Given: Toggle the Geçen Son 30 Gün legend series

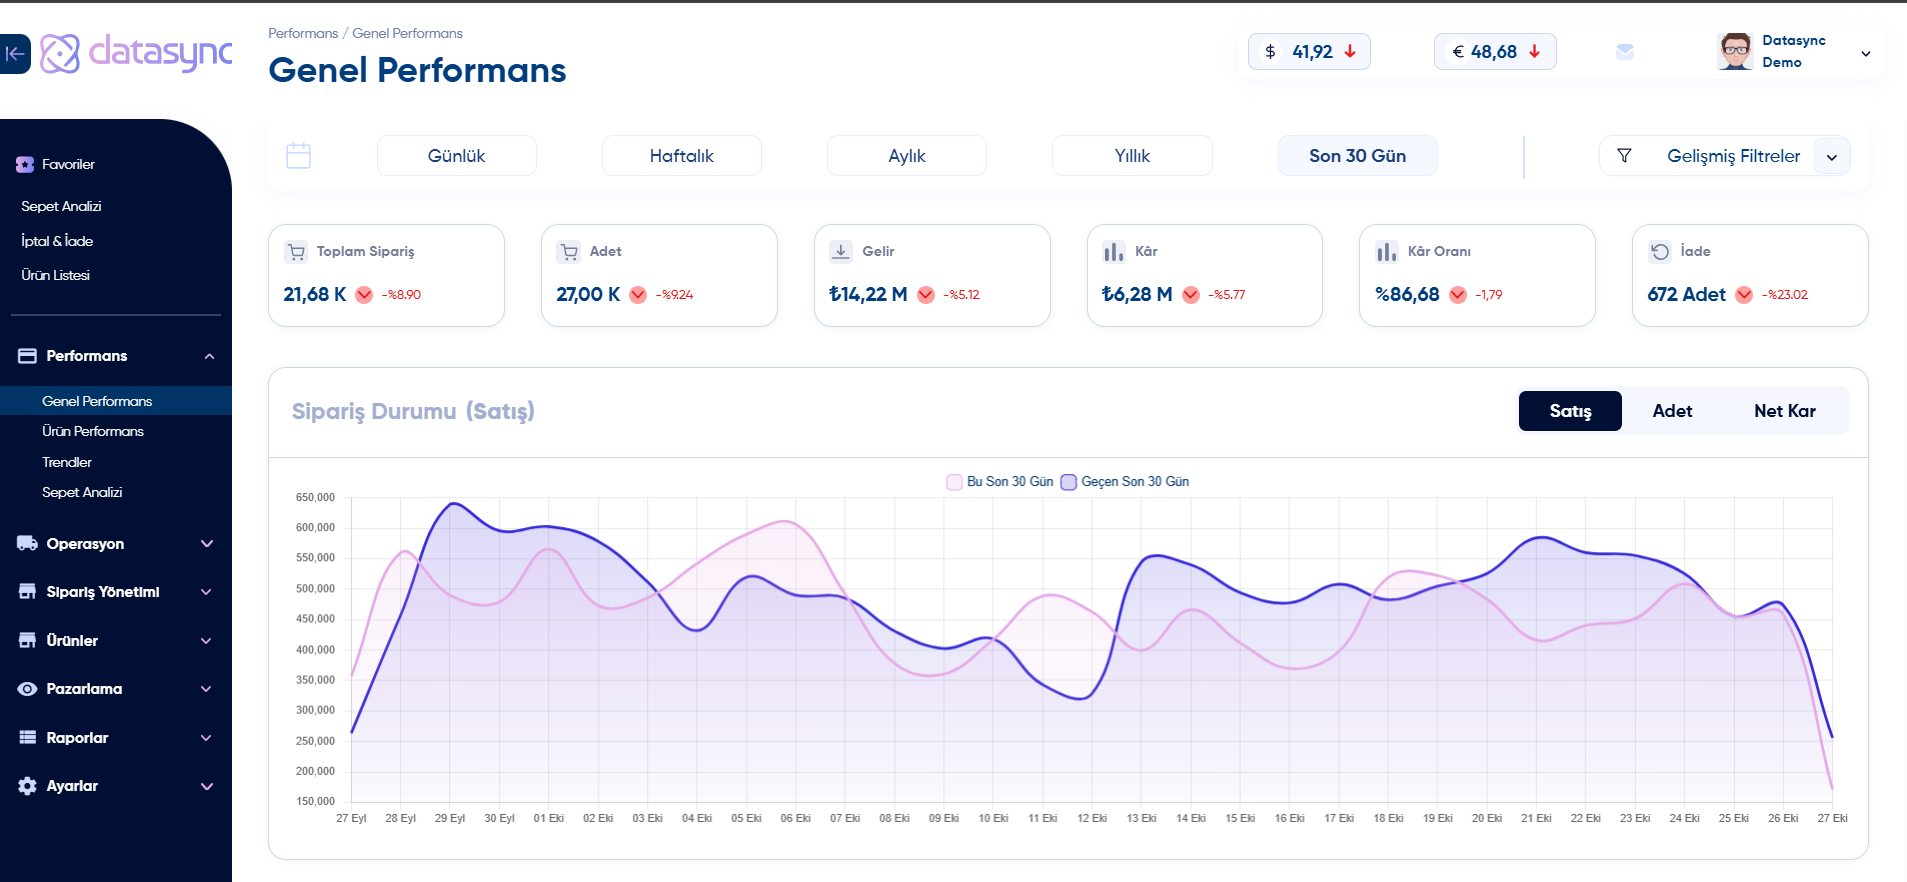Looking at the screenshot, I should click(x=1125, y=482).
